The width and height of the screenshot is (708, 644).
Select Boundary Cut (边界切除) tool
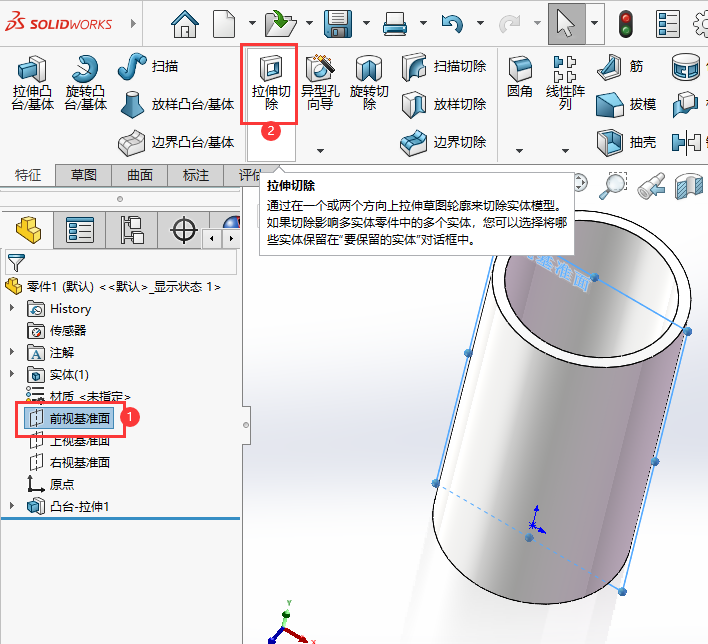click(443, 142)
